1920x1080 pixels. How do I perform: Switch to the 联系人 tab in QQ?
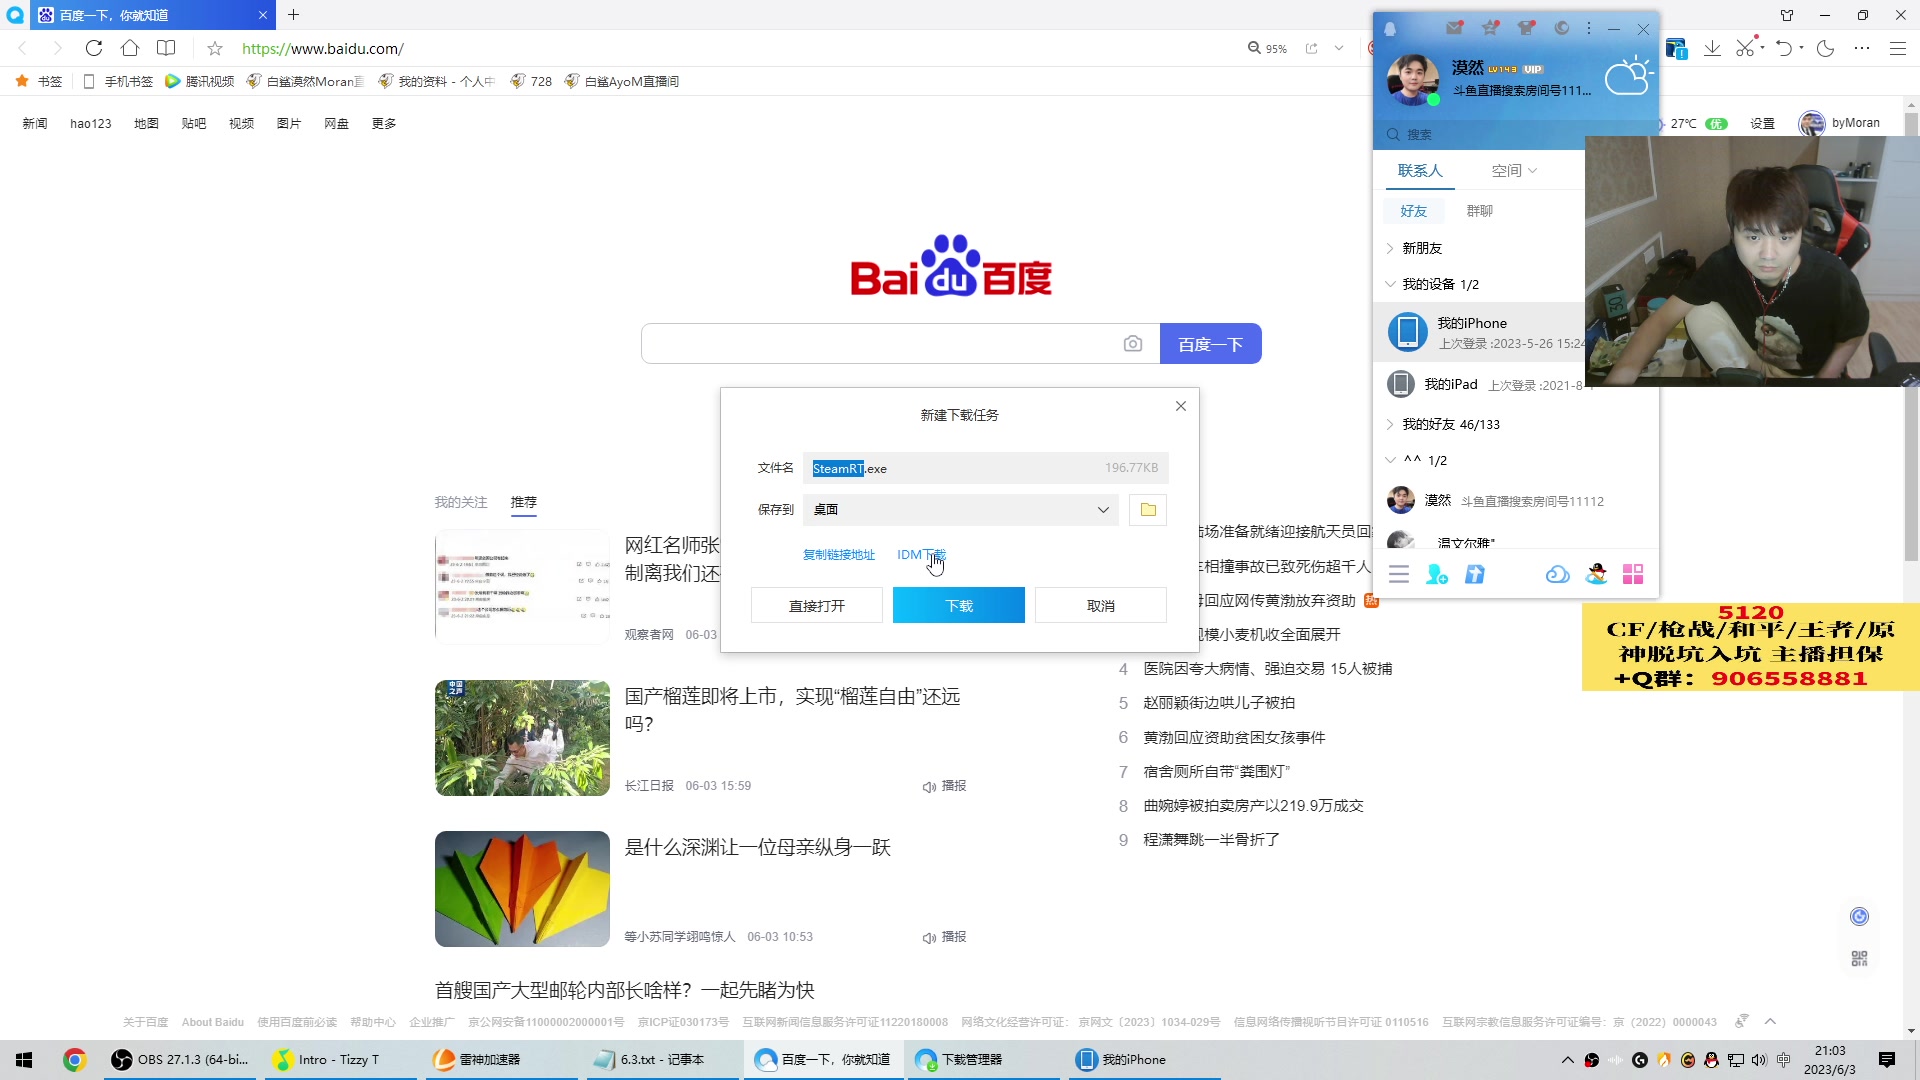coord(1420,171)
